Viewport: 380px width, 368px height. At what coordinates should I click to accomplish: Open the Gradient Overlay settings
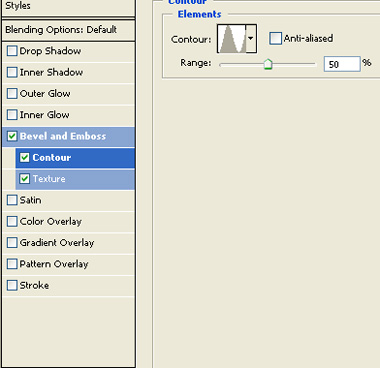[x=68, y=243]
